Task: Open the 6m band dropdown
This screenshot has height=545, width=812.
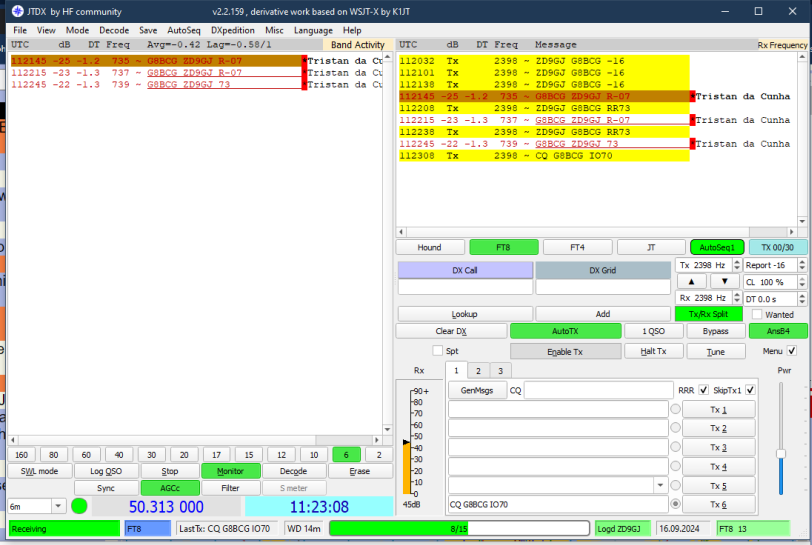Action: pos(58,506)
